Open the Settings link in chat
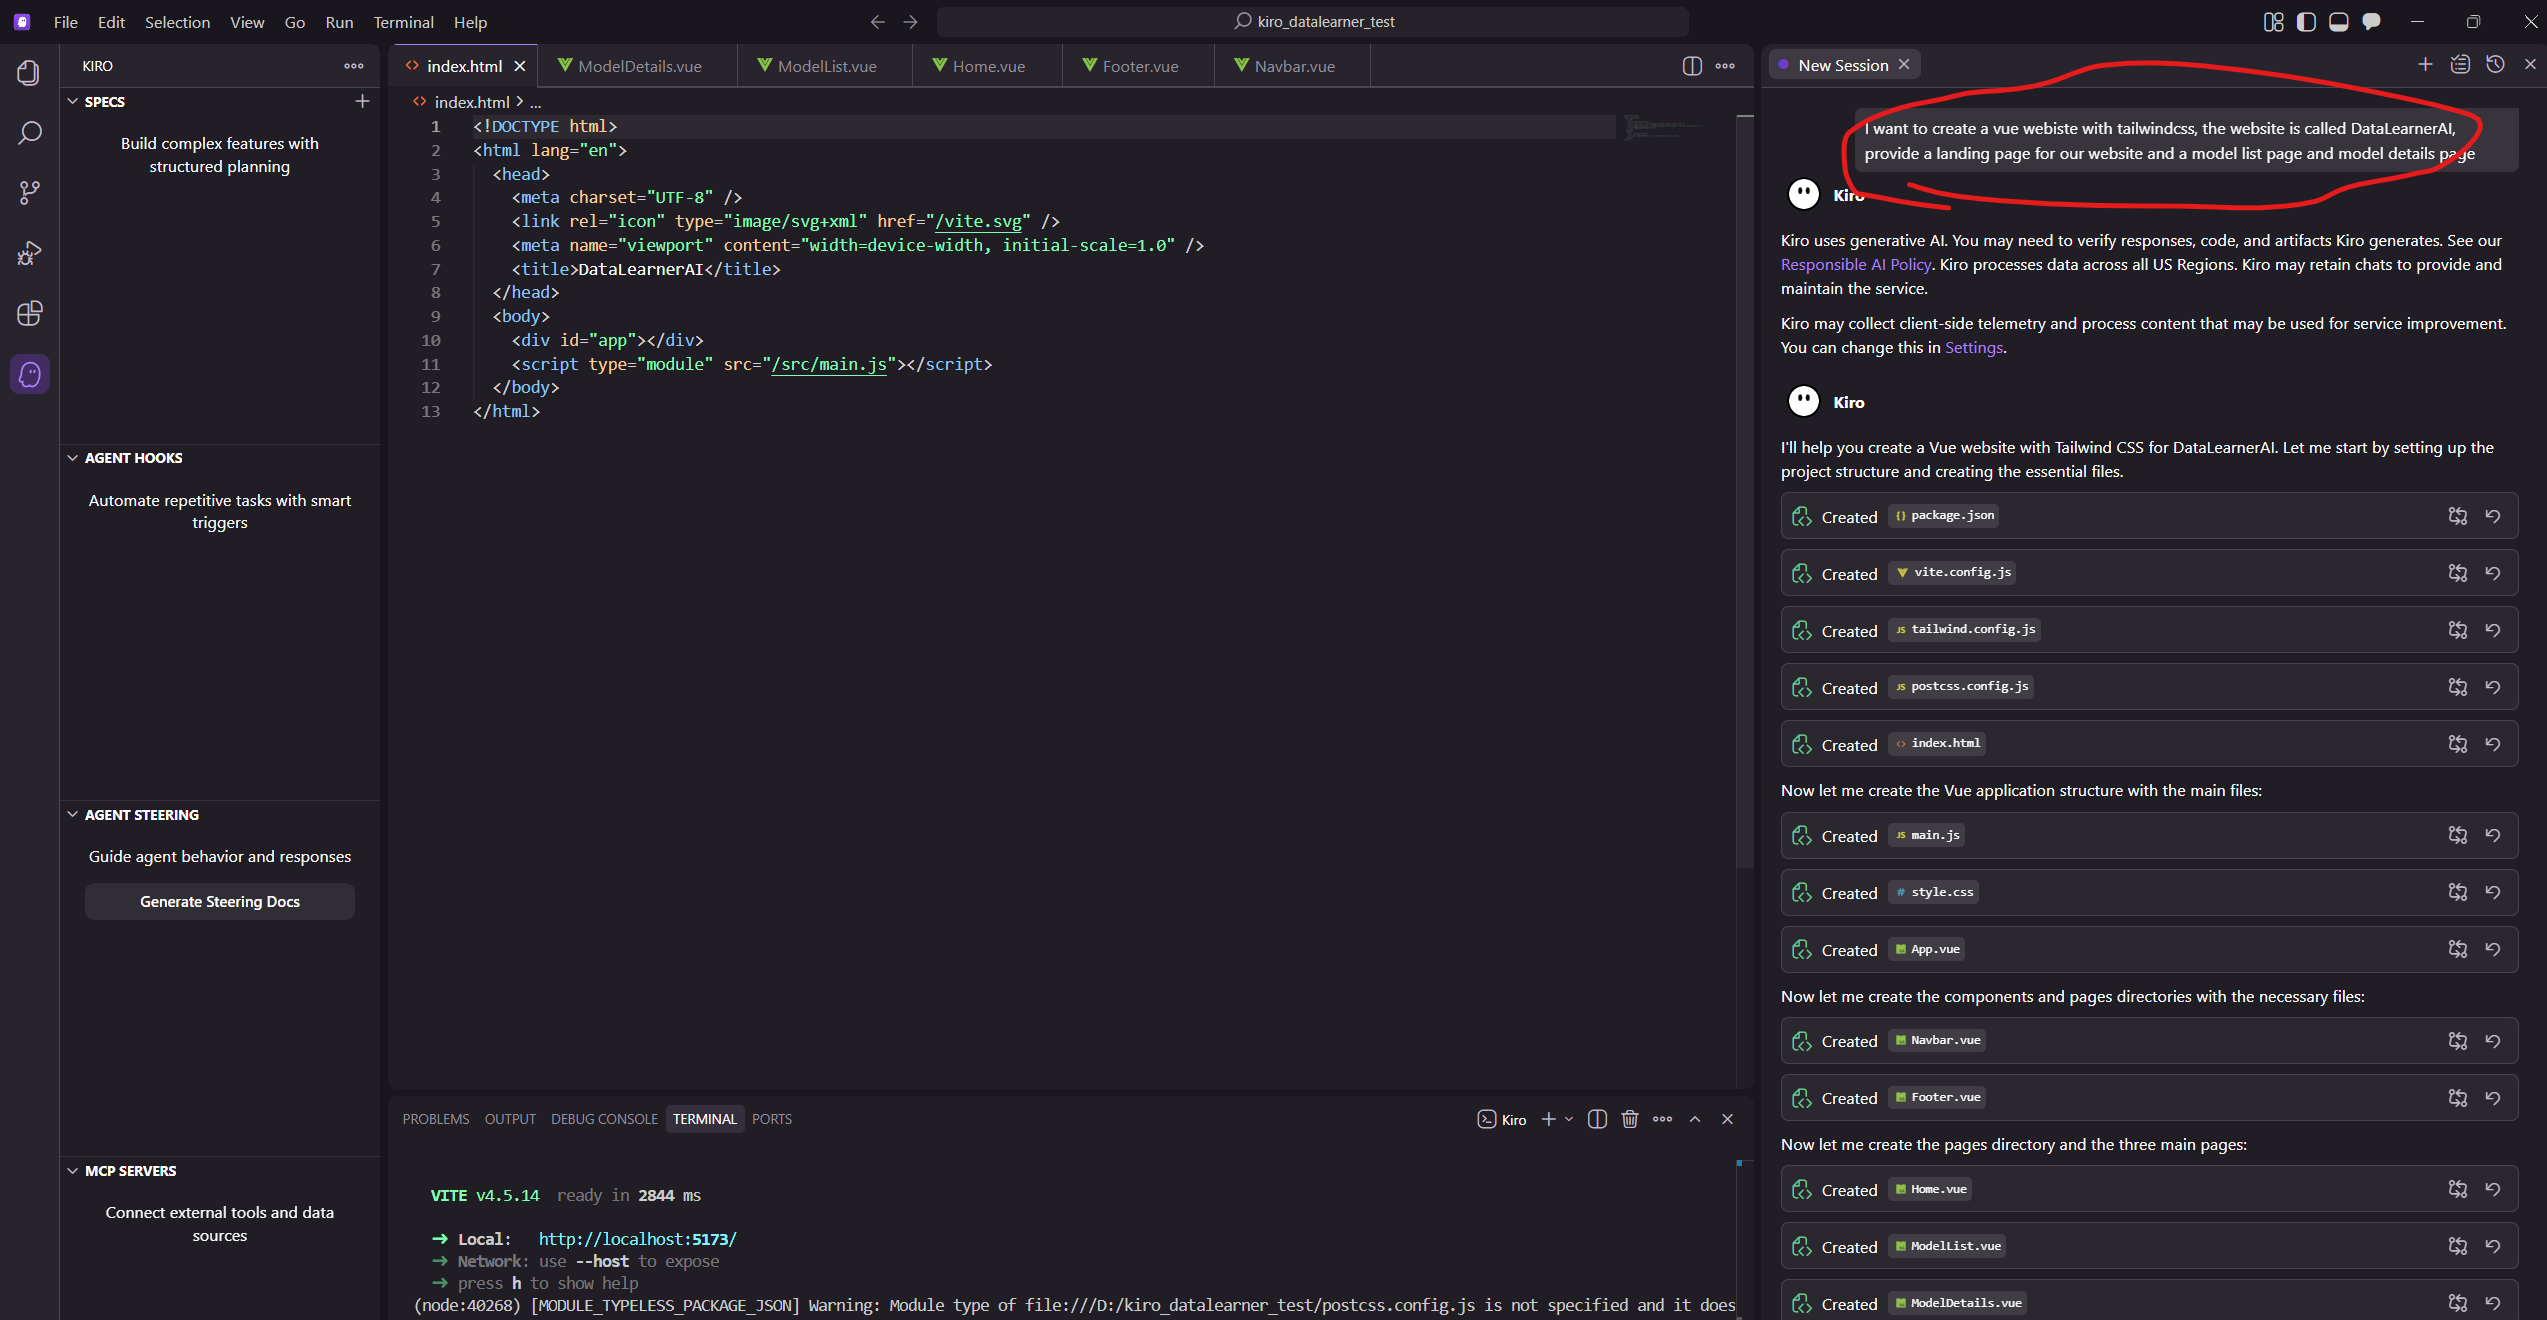This screenshot has width=2547, height=1320. (1973, 347)
